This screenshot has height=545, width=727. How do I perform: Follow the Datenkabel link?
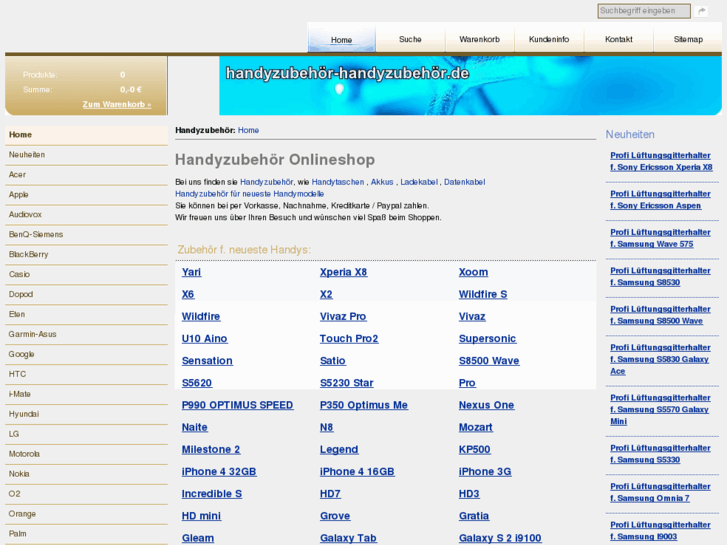465,182
